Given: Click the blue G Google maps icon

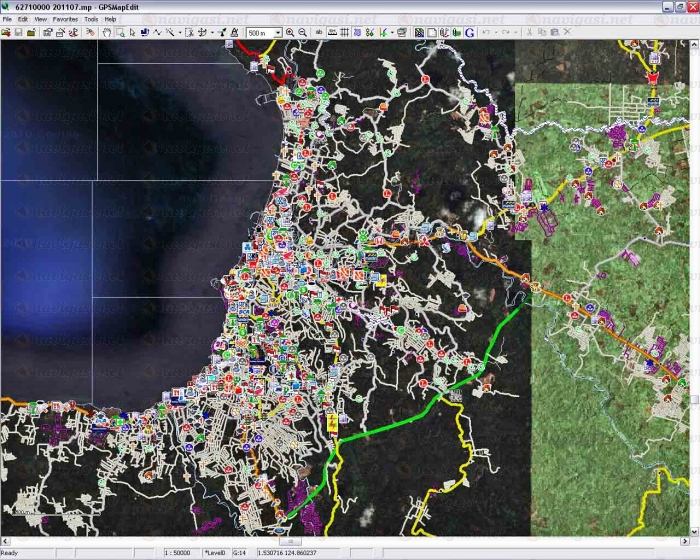Looking at the screenshot, I should point(469,32).
